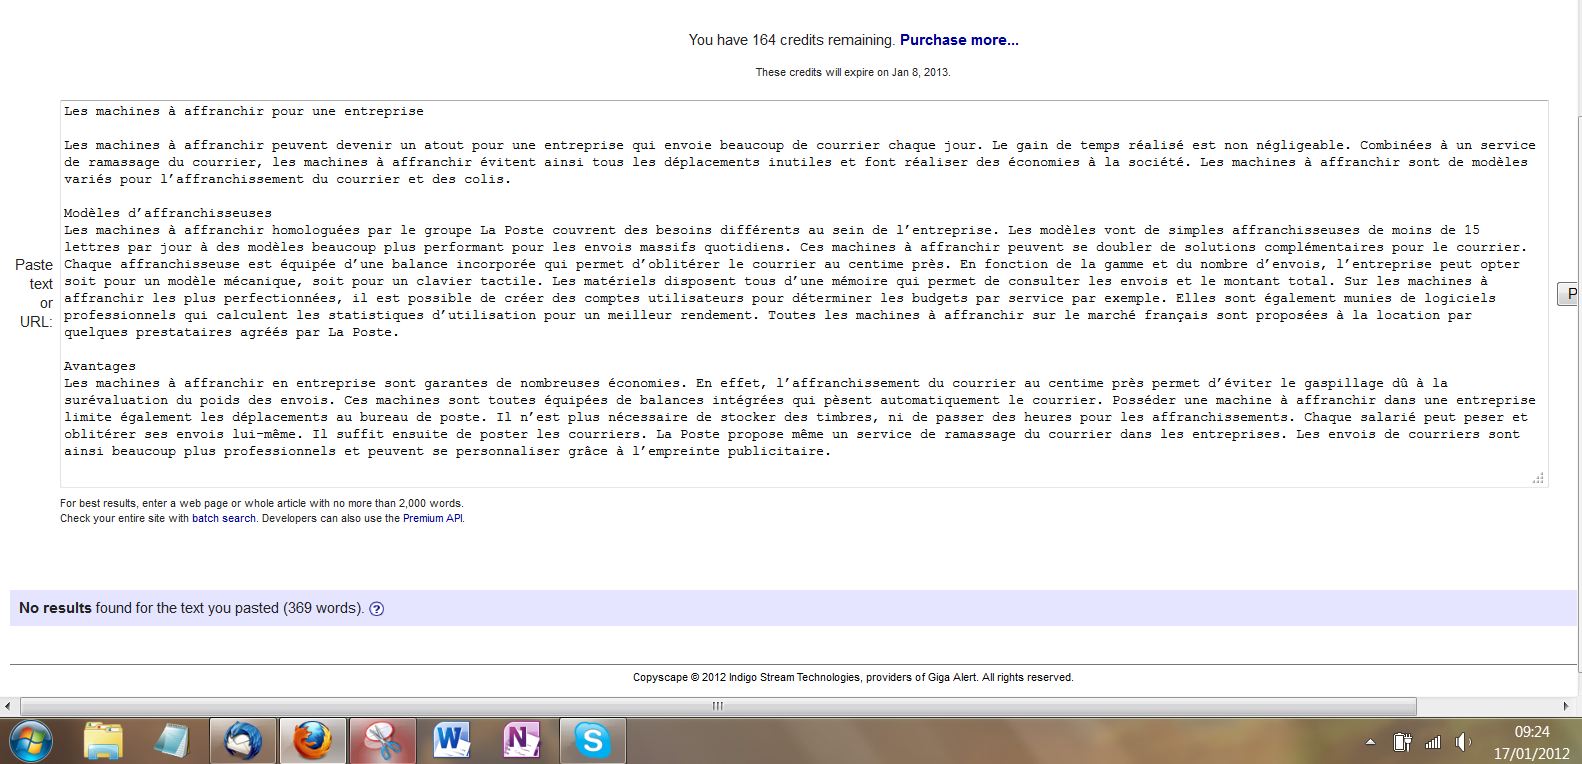Viewport: 1582px width, 764px height.
Task: Switch to Firefox in the taskbar
Action: pos(312,741)
